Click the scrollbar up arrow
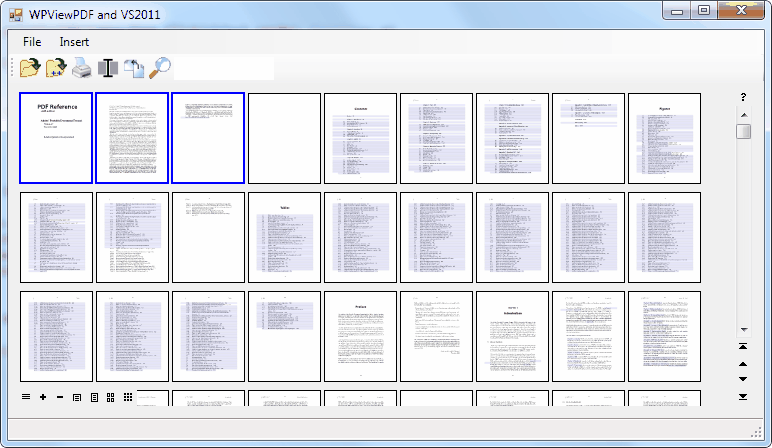 click(x=744, y=115)
